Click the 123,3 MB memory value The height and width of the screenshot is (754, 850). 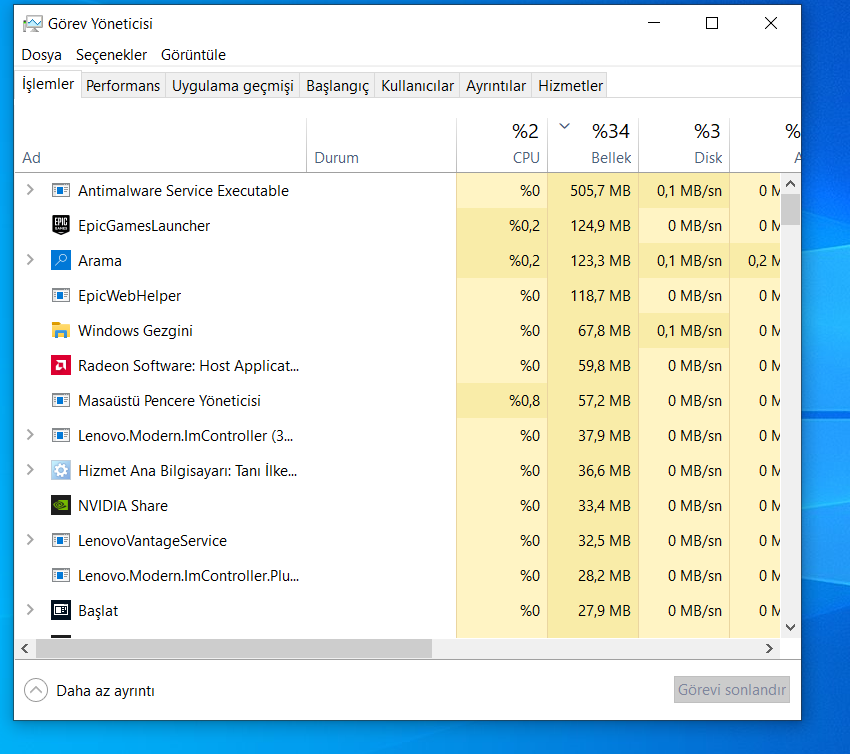pos(600,261)
